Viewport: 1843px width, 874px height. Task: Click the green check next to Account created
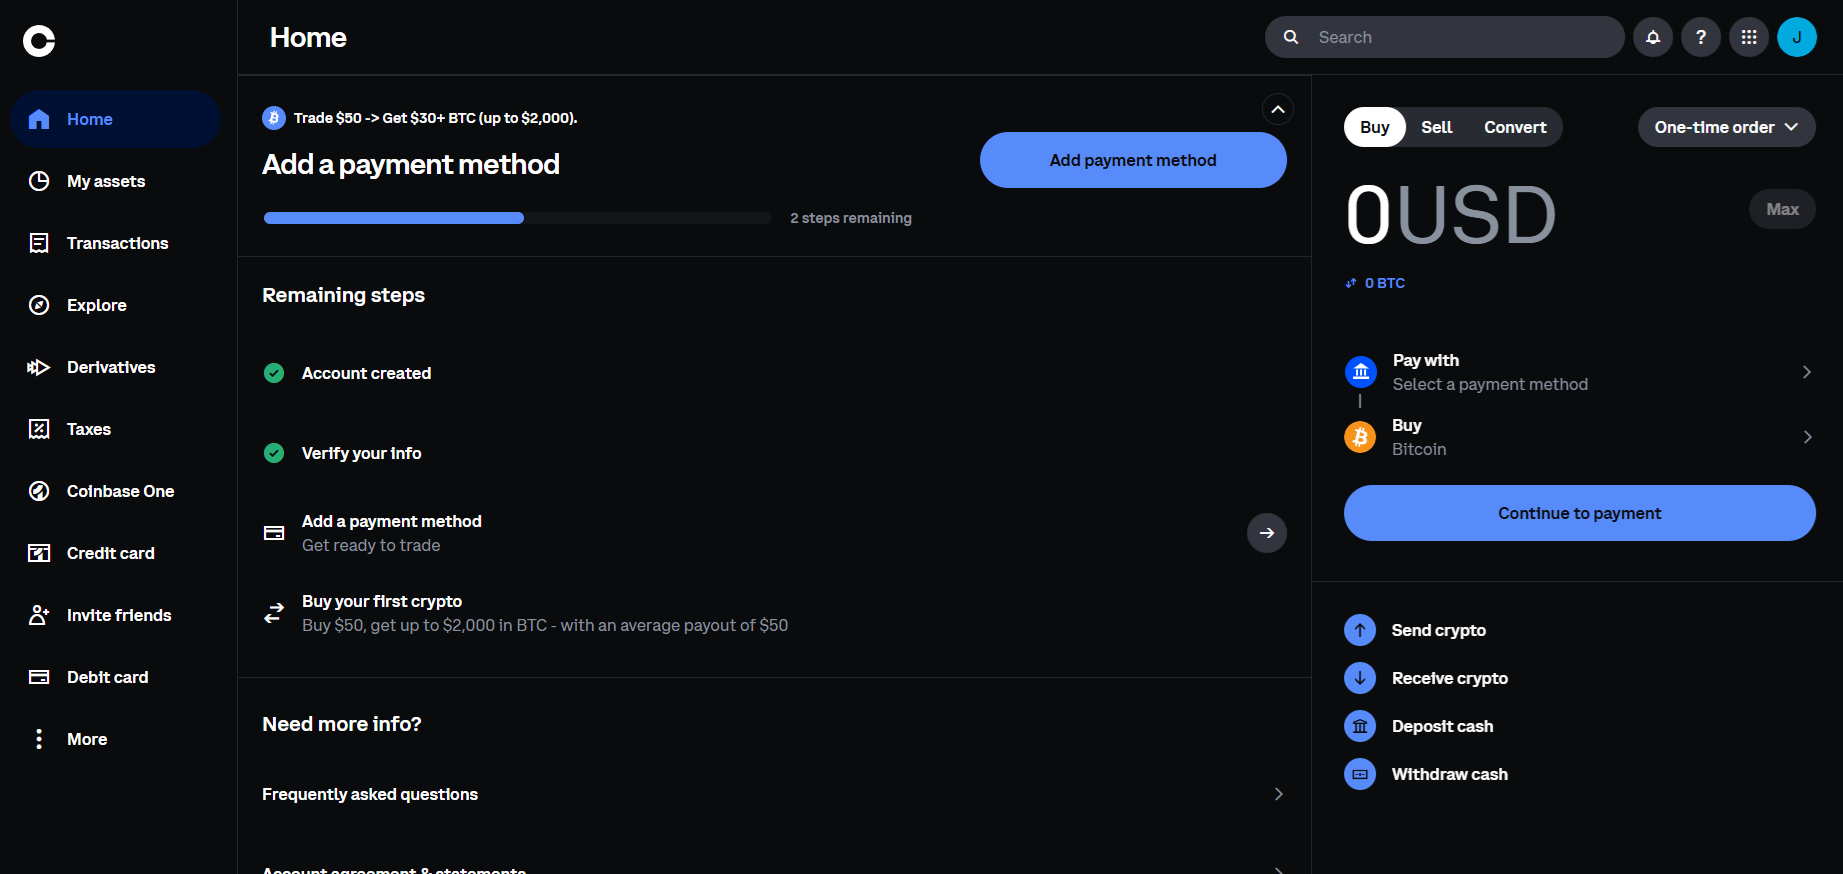coord(274,373)
